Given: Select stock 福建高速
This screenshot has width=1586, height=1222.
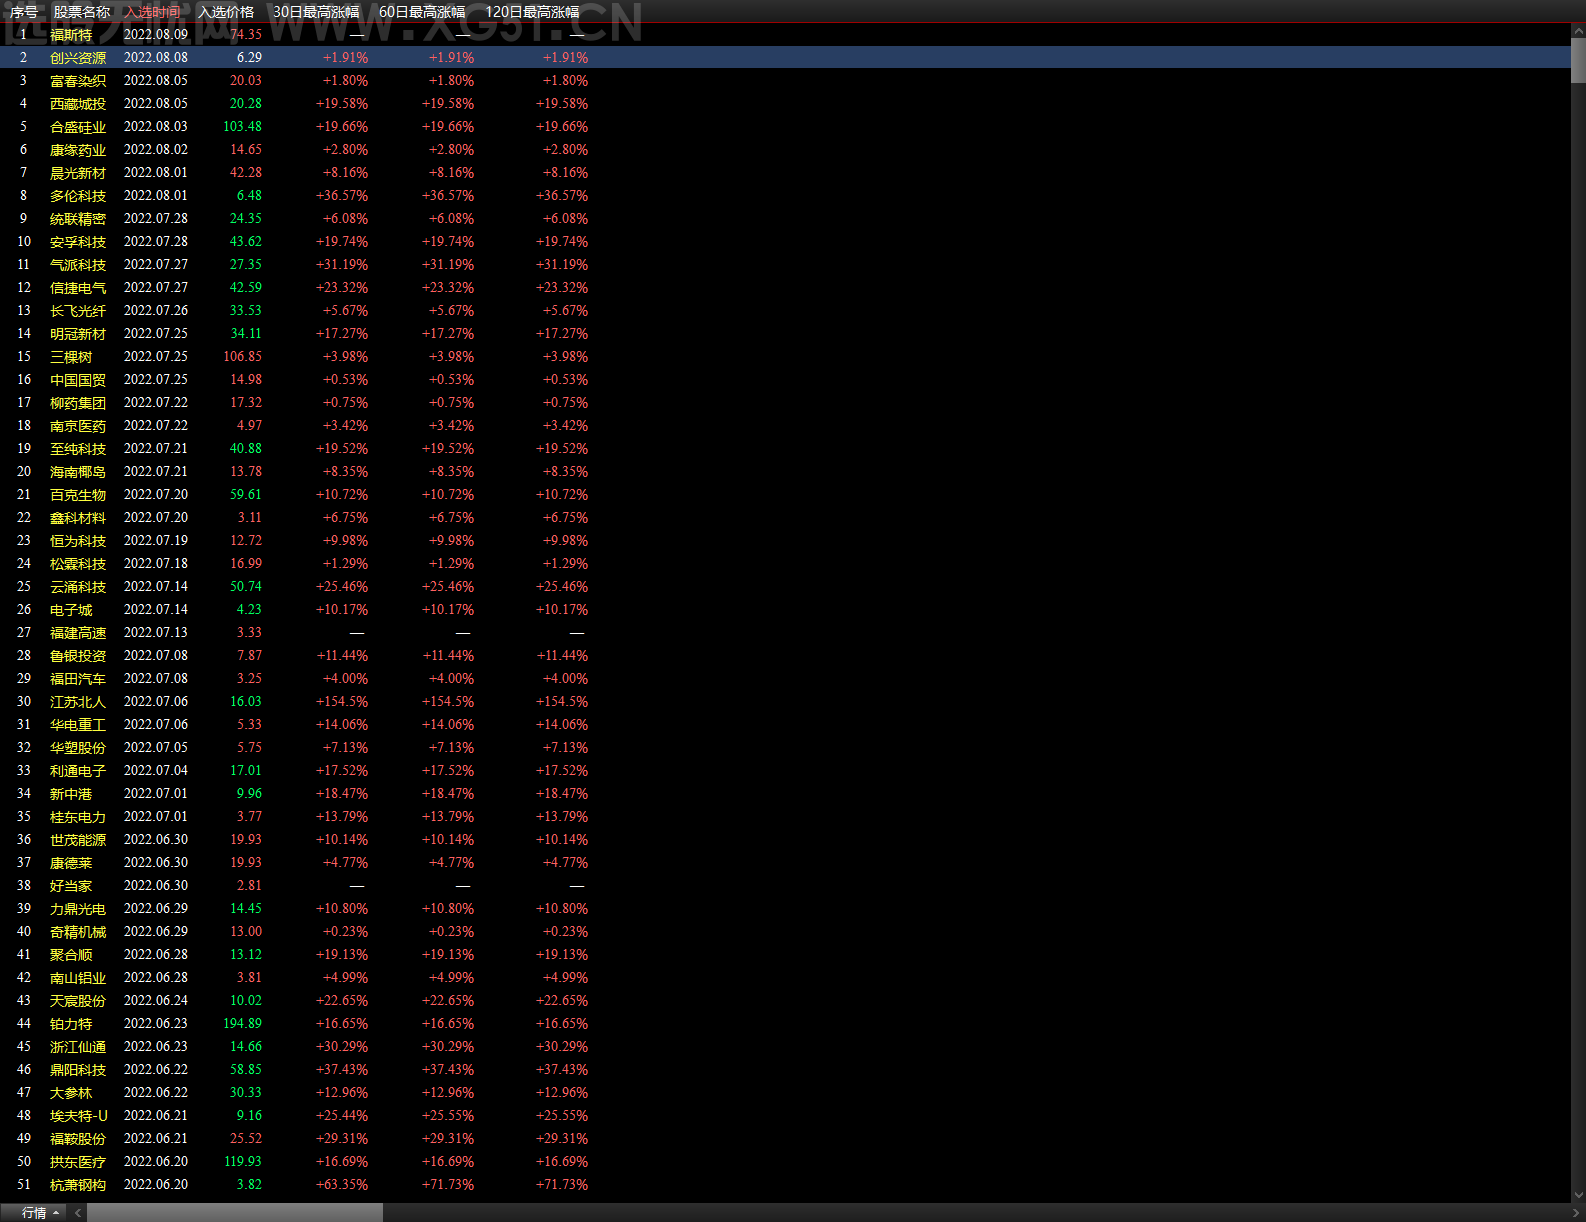Looking at the screenshot, I should [78, 633].
